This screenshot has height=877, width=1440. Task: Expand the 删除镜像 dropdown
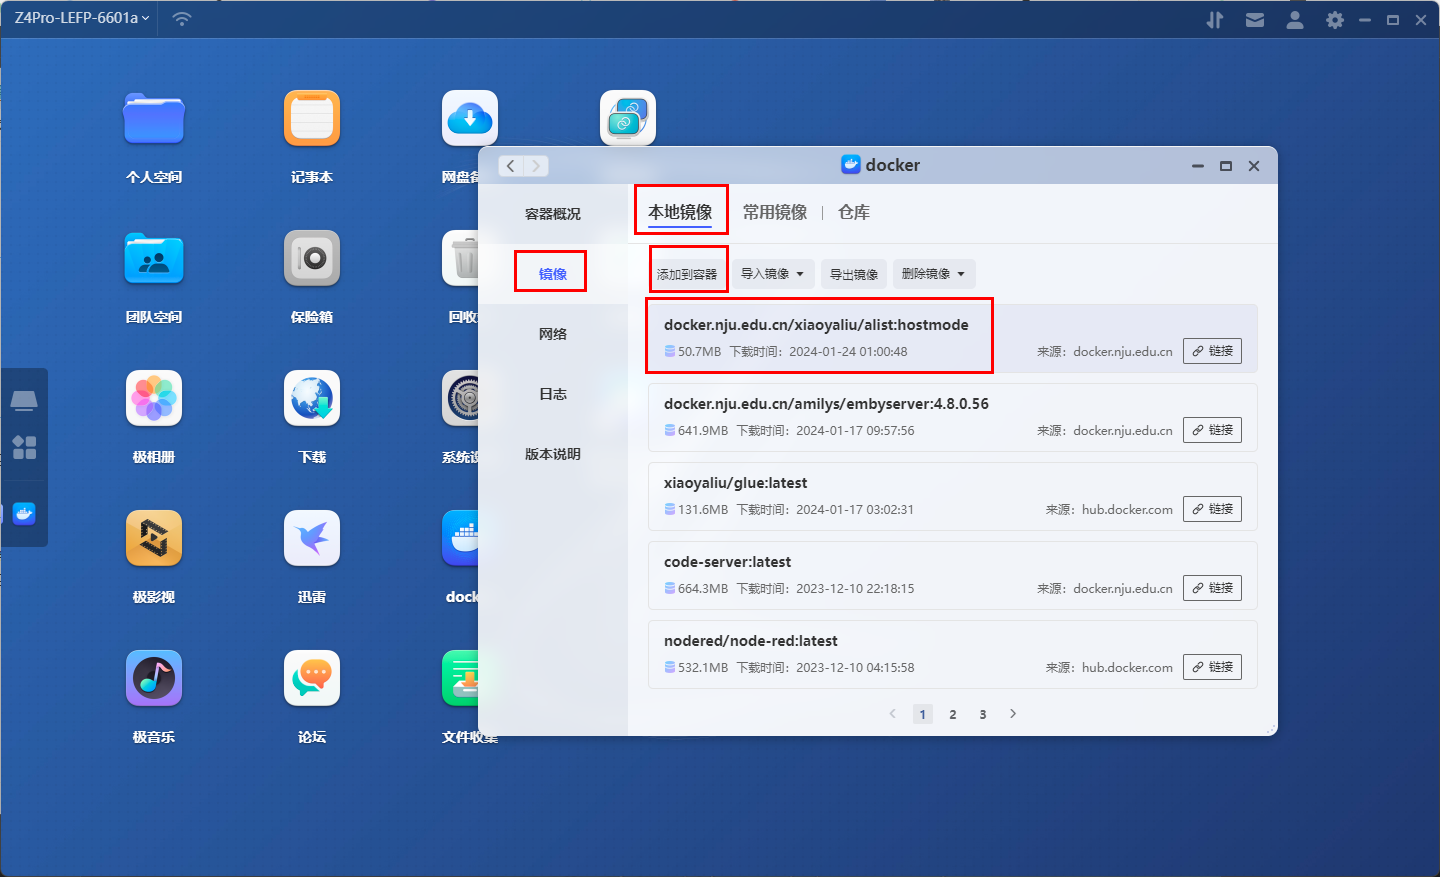[933, 274]
